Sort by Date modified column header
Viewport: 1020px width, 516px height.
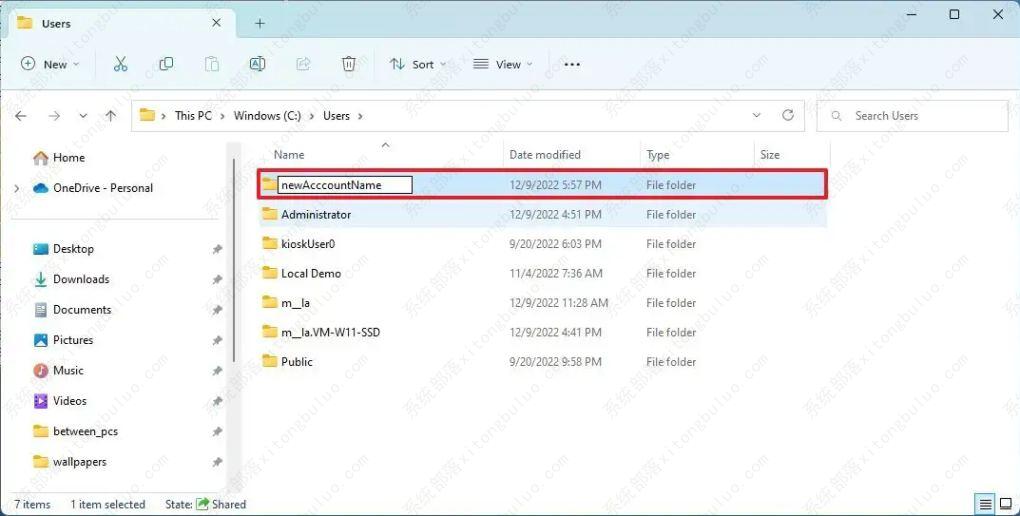pos(545,155)
